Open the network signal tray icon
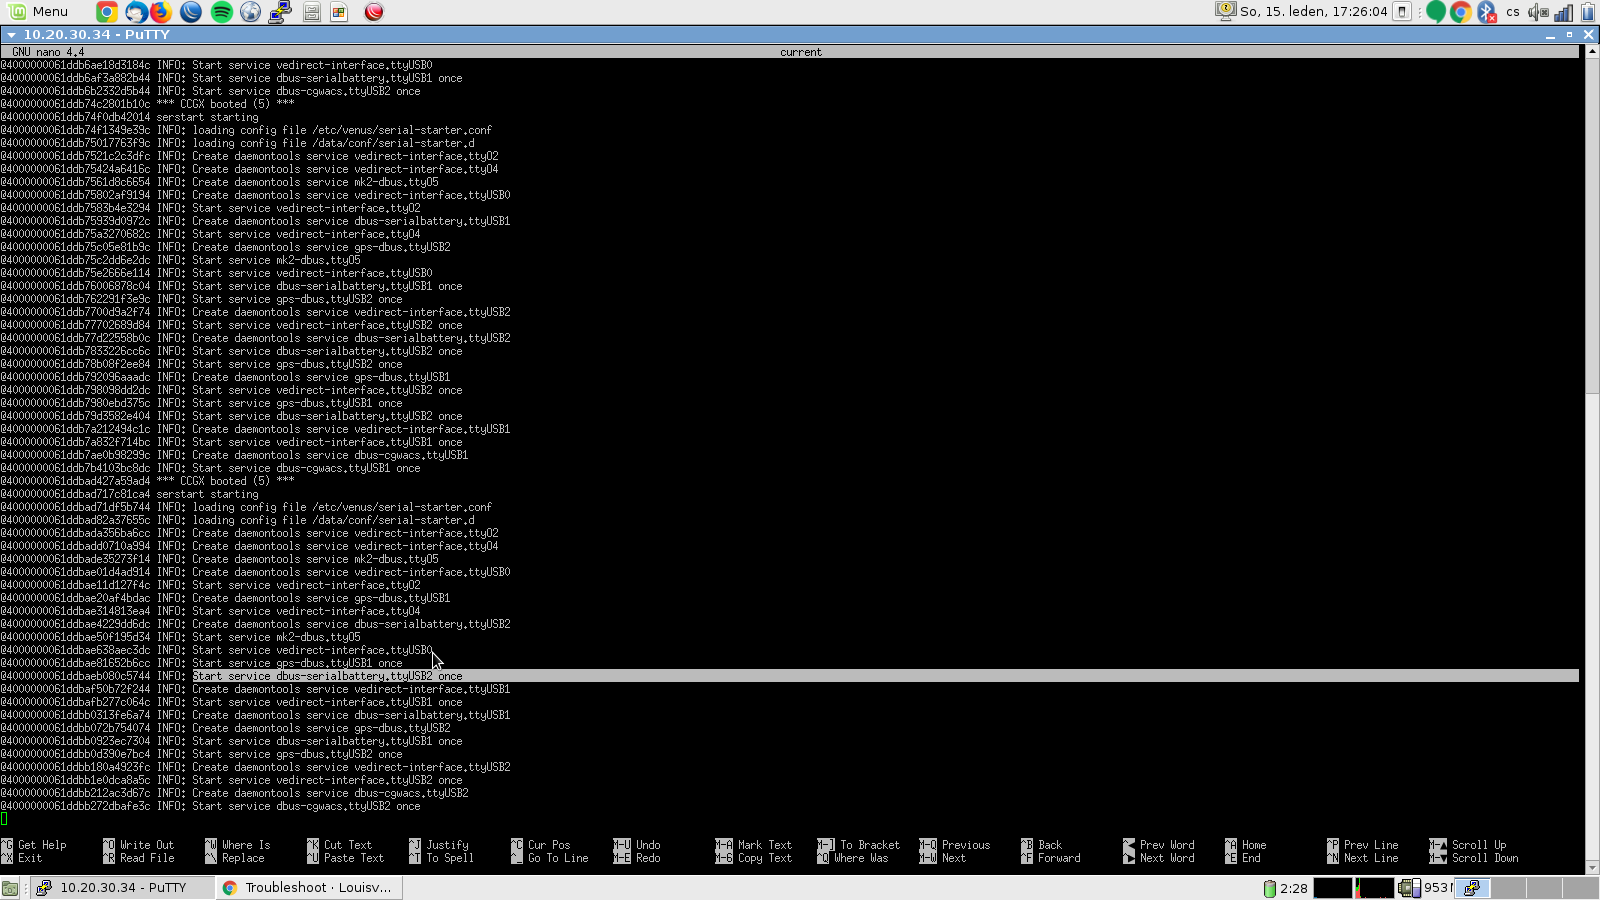This screenshot has width=1600, height=900. [x=1563, y=12]
